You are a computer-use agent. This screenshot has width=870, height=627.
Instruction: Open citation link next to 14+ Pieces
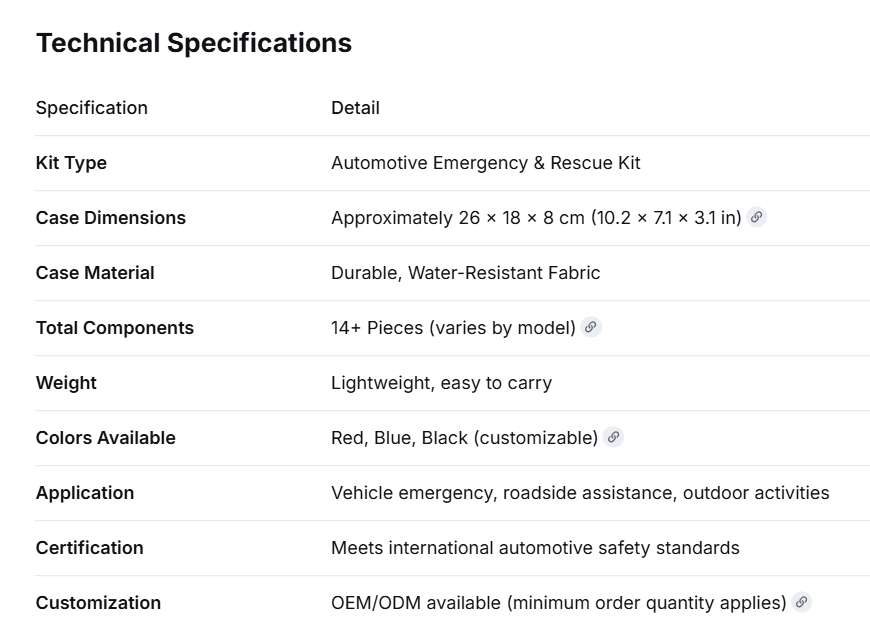591,327
